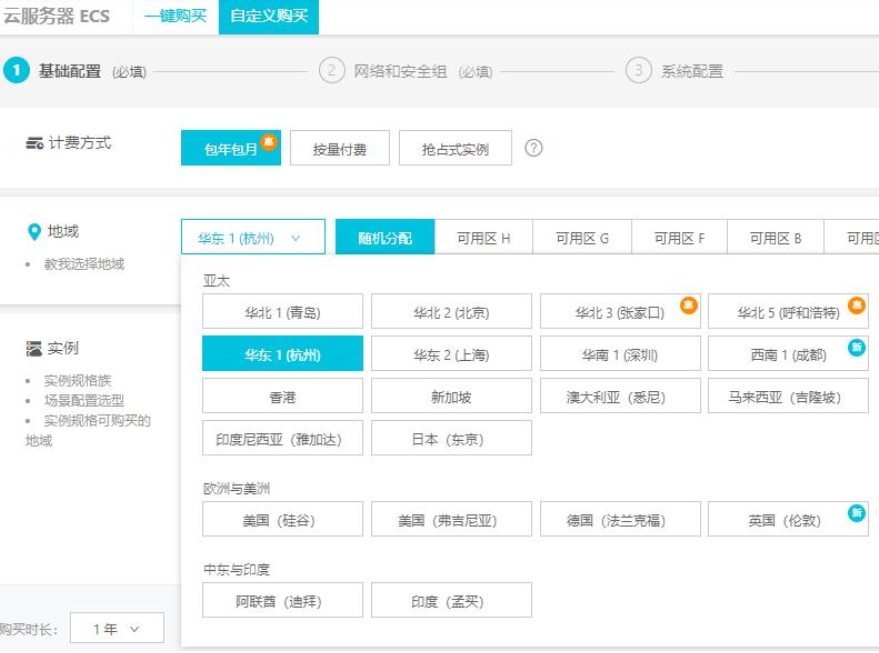Click the 计费方式 billing icon
Image resolution: width=879 pixels, height=653 pixels.
coord(34,143)
